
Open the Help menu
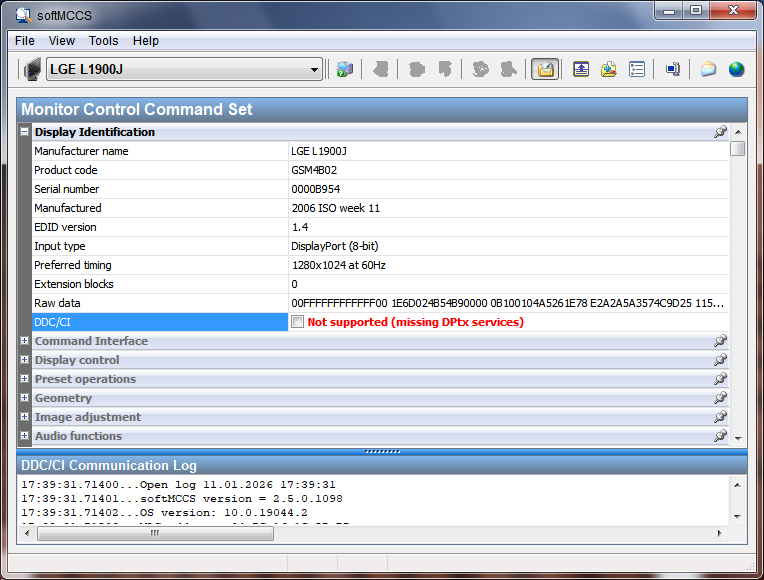[146, 41]
